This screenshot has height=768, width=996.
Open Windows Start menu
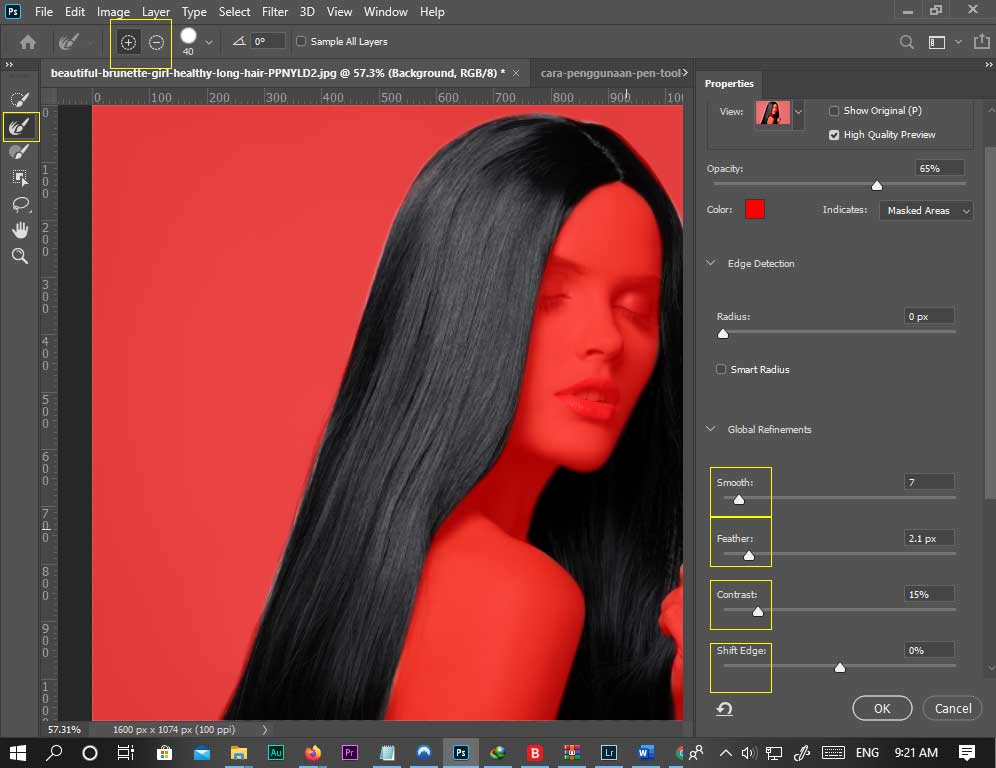click(x=18, y=753)
